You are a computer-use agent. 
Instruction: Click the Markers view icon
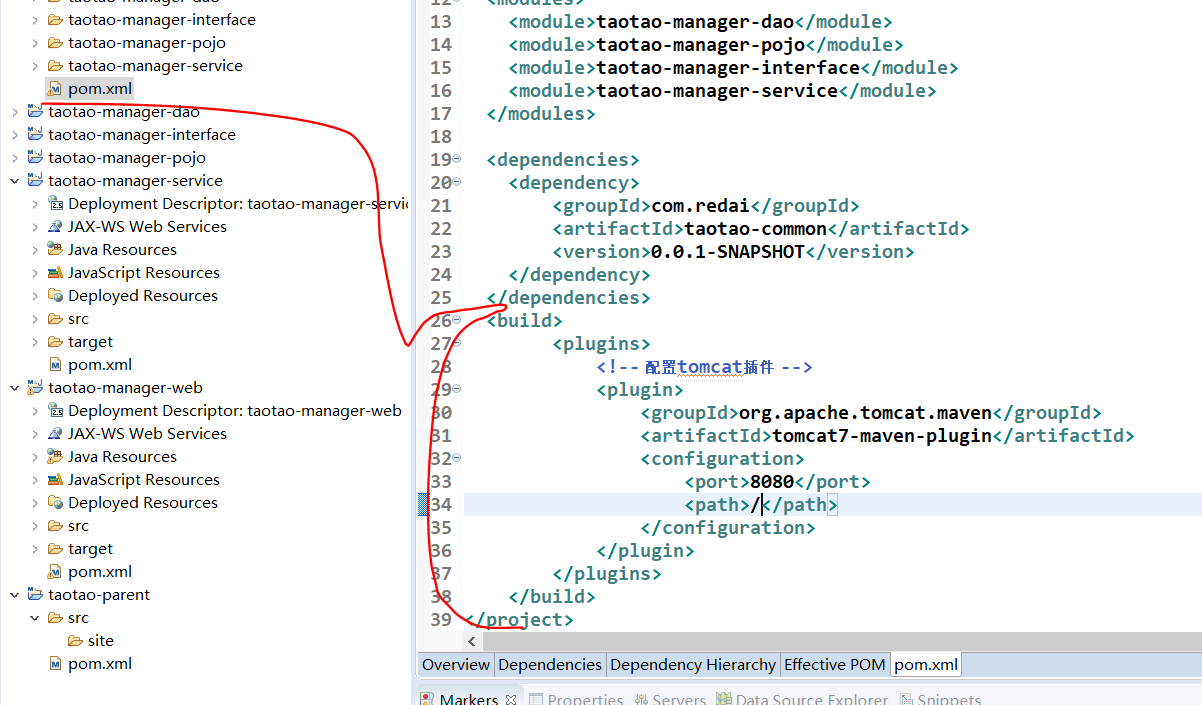pyautogui.click(x=427, y=699)
